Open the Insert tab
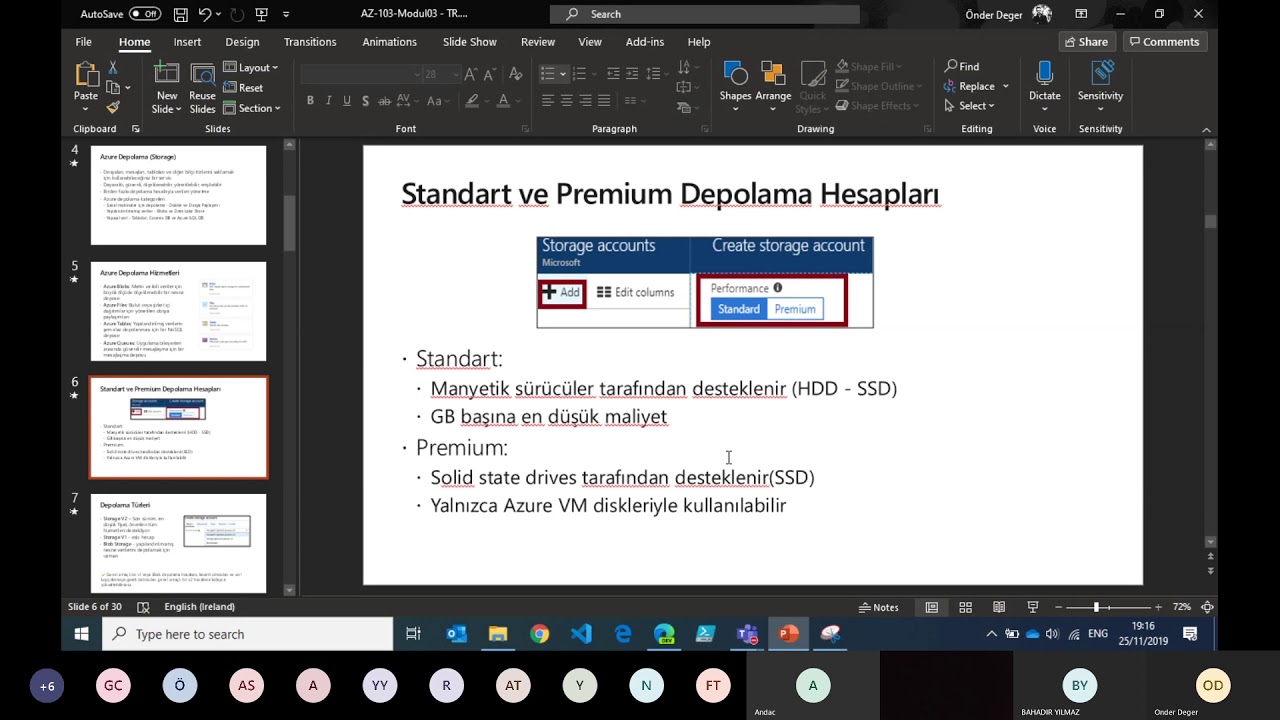This screenshot has height=720, width=1280. (187, 42)
